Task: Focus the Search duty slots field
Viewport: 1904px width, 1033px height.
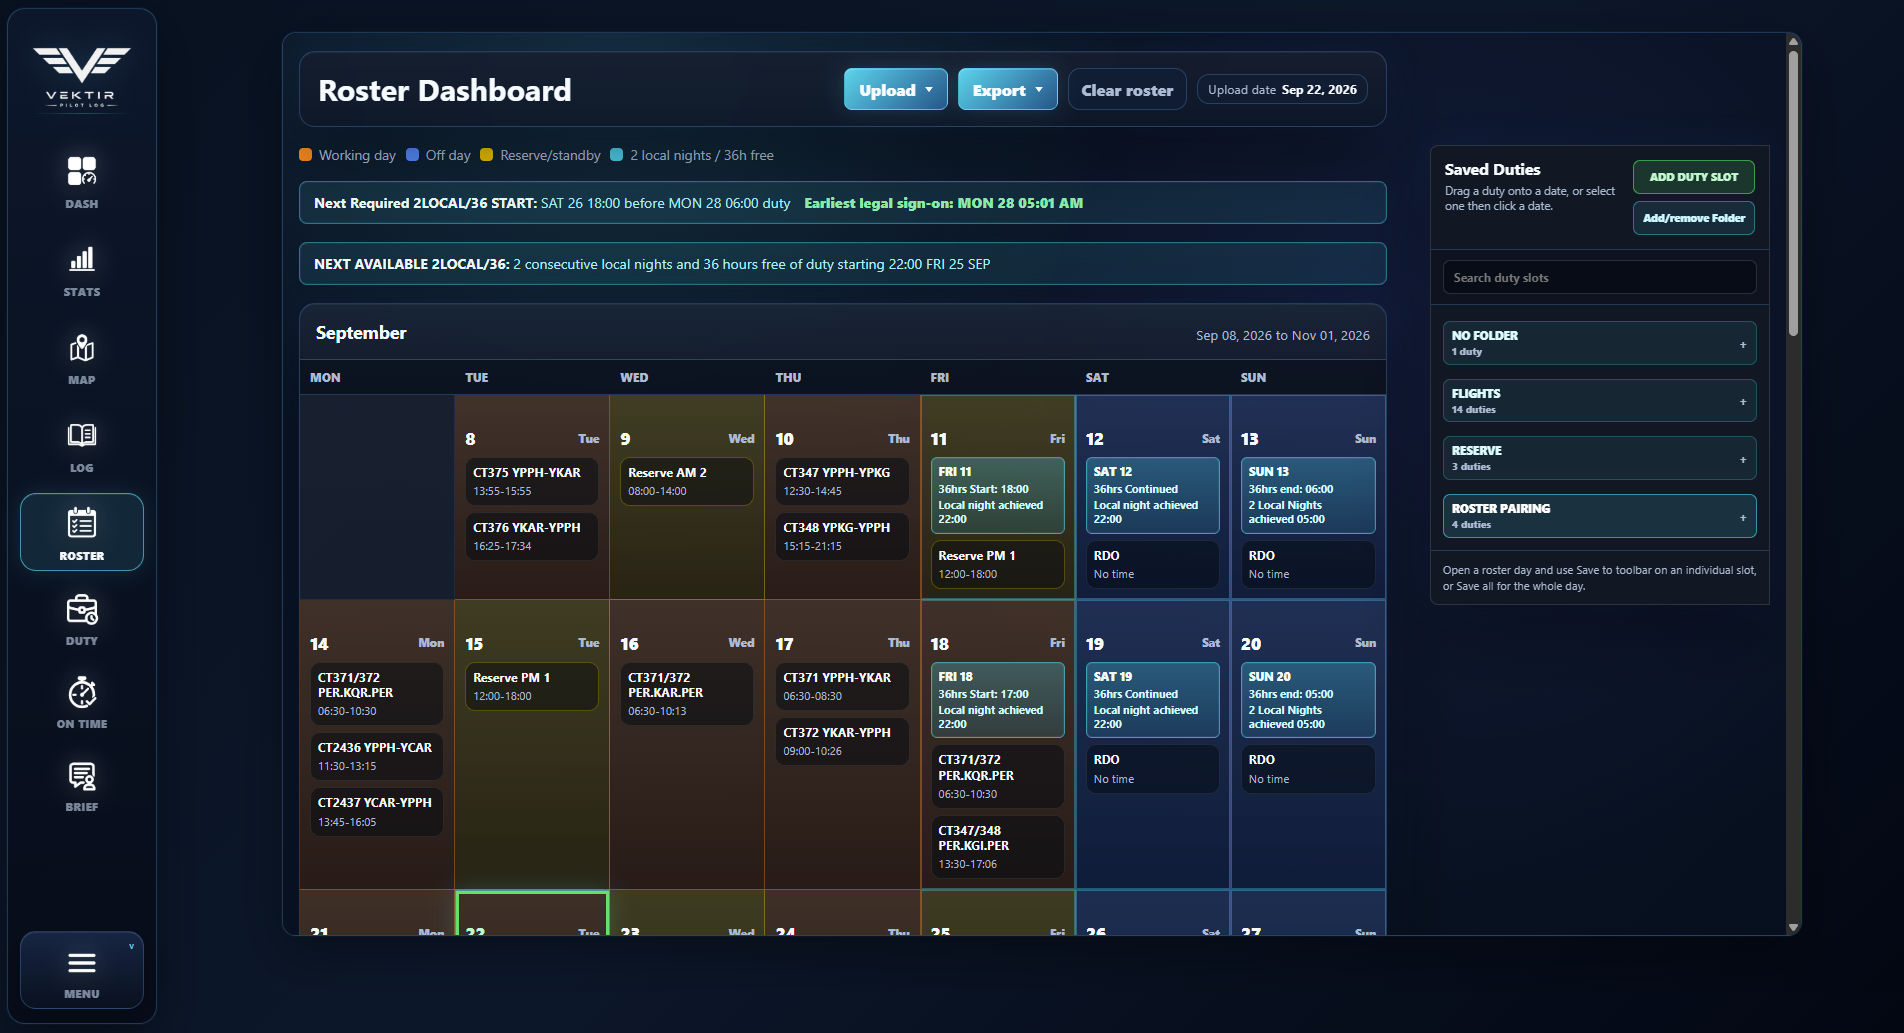Action: pos(1599,278)
